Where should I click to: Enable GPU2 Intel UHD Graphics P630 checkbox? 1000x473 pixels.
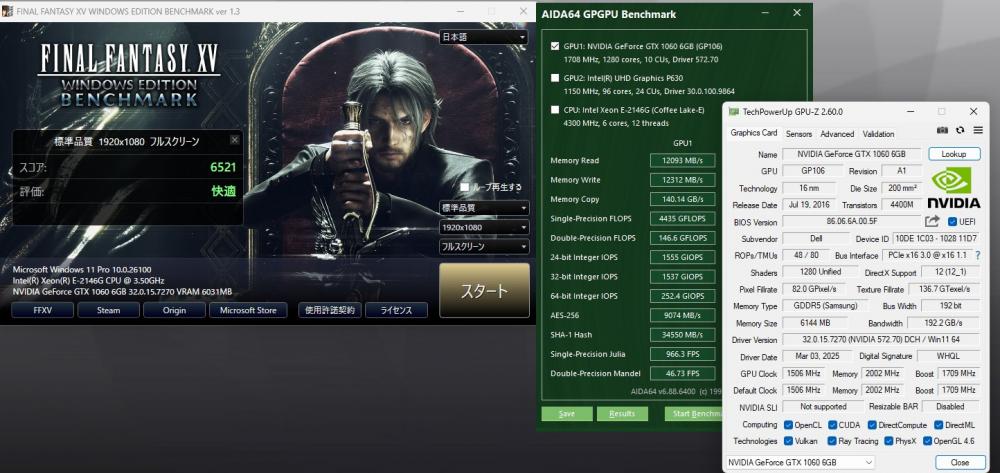point(555,78)
